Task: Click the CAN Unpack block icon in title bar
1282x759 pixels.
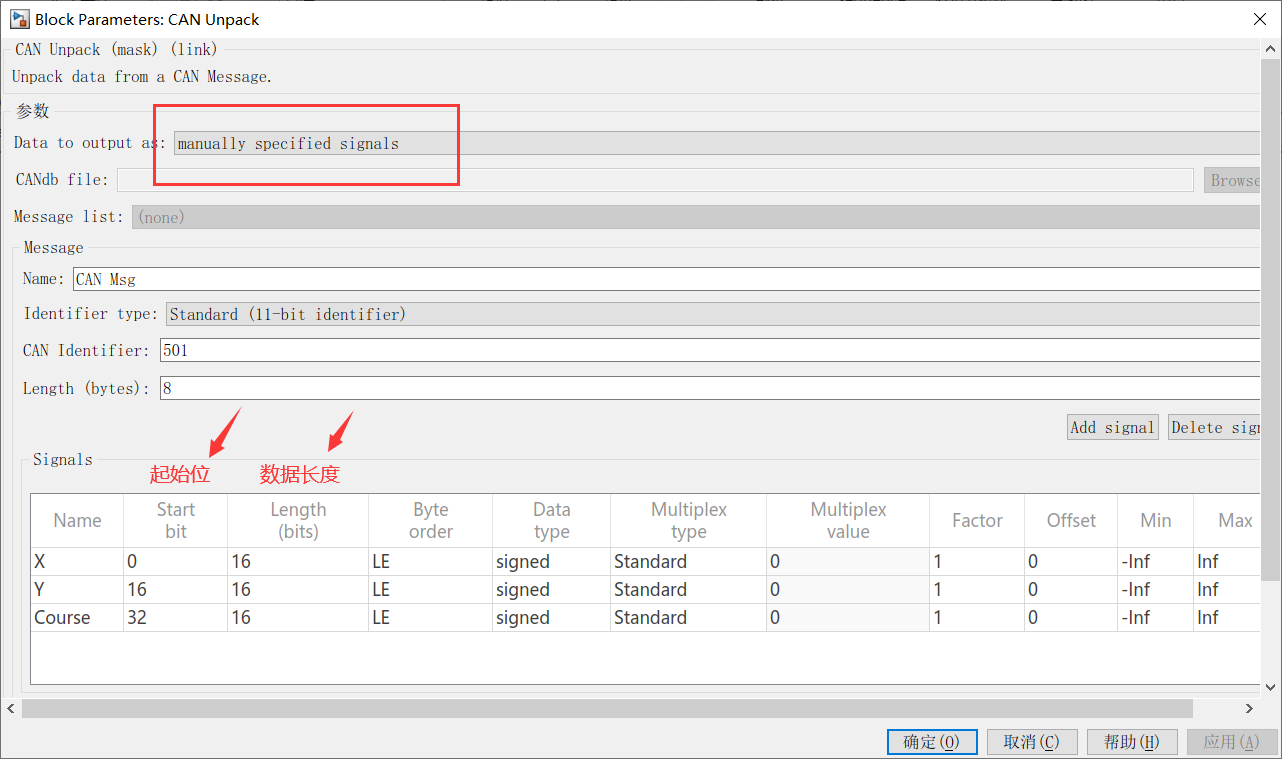Action: (20, 19)
